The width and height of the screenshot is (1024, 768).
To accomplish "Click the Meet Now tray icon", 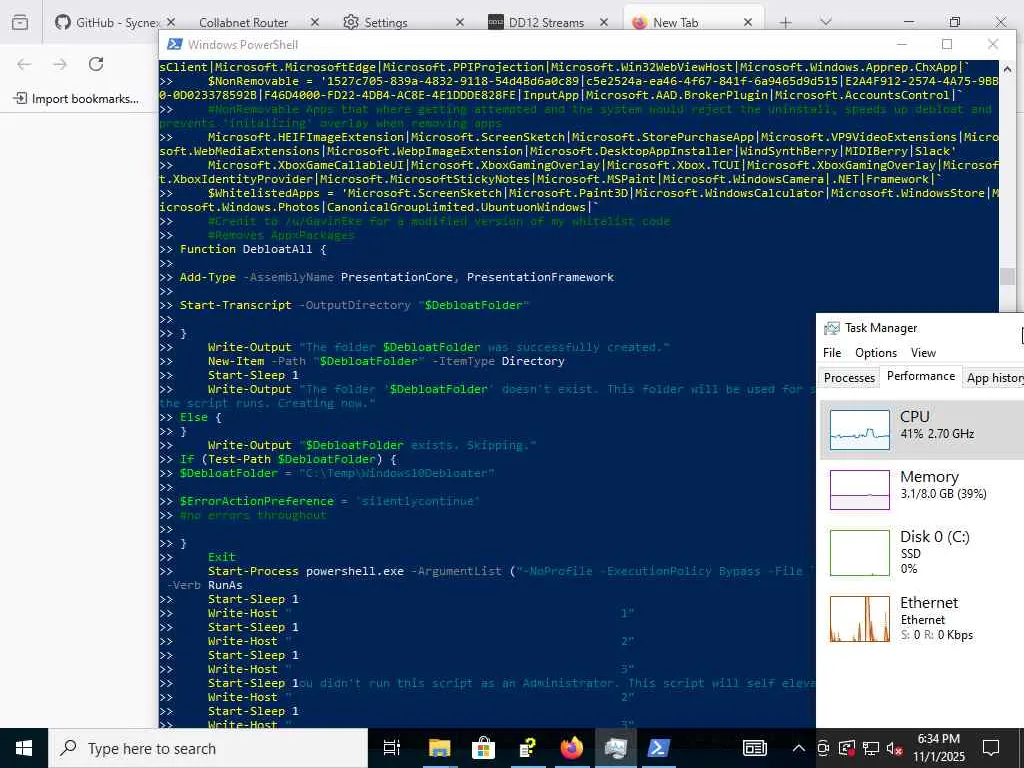I will [823, 748].
